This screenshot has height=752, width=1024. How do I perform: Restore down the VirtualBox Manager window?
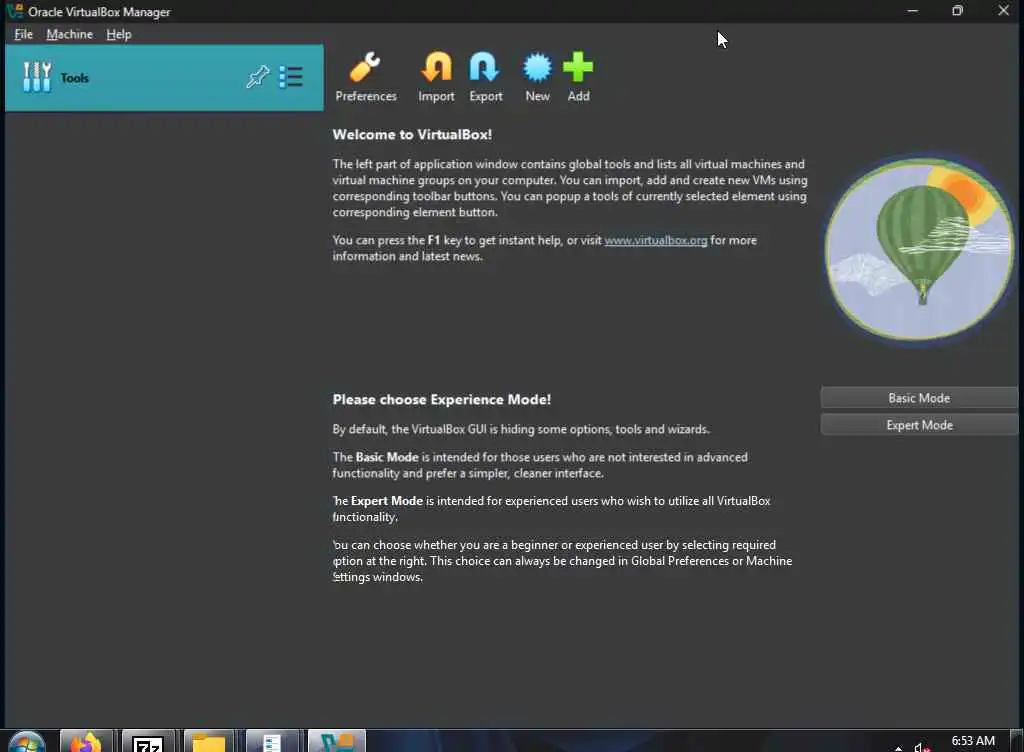click(957, 10)
